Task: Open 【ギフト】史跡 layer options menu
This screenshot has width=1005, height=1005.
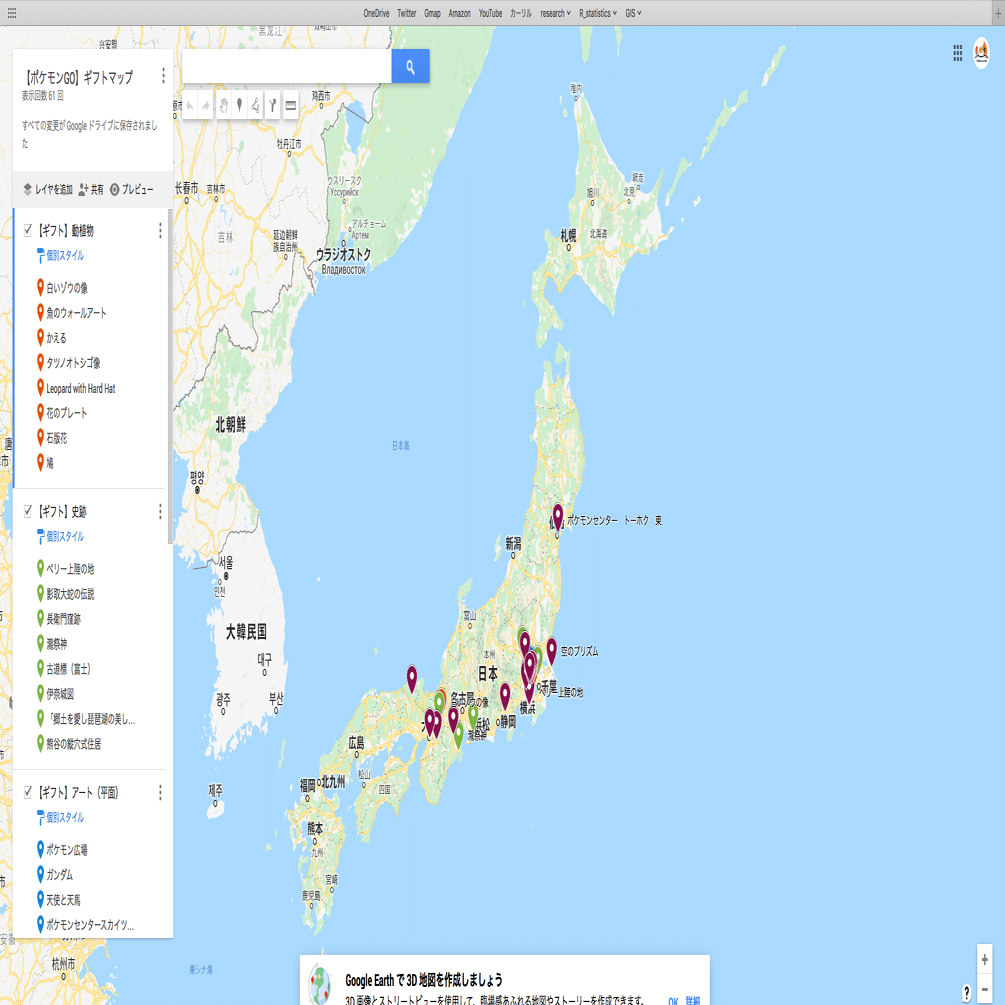Action: [x=160, y=511]
